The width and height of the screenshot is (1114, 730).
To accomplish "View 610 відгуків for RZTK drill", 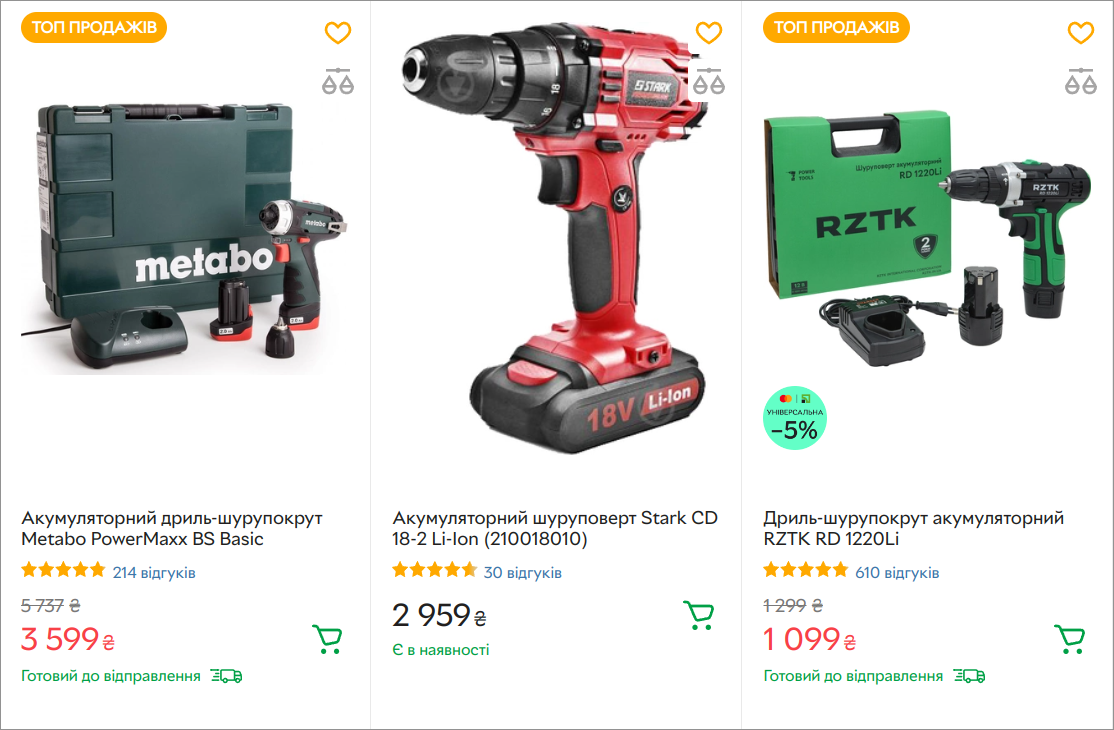I will [897, 572].
